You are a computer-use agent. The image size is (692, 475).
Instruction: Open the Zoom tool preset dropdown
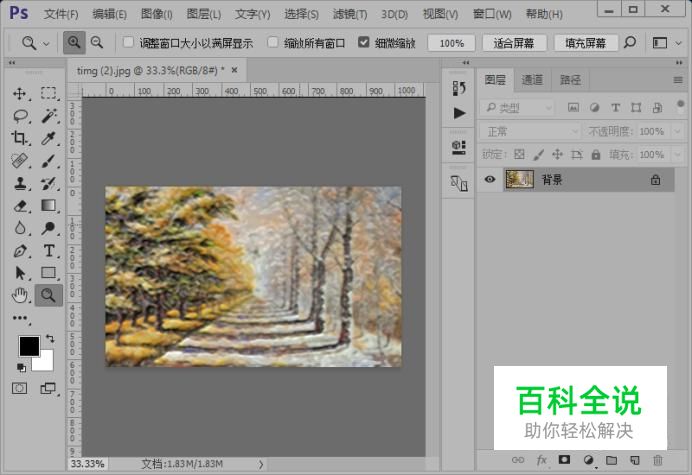pos(46,43)
